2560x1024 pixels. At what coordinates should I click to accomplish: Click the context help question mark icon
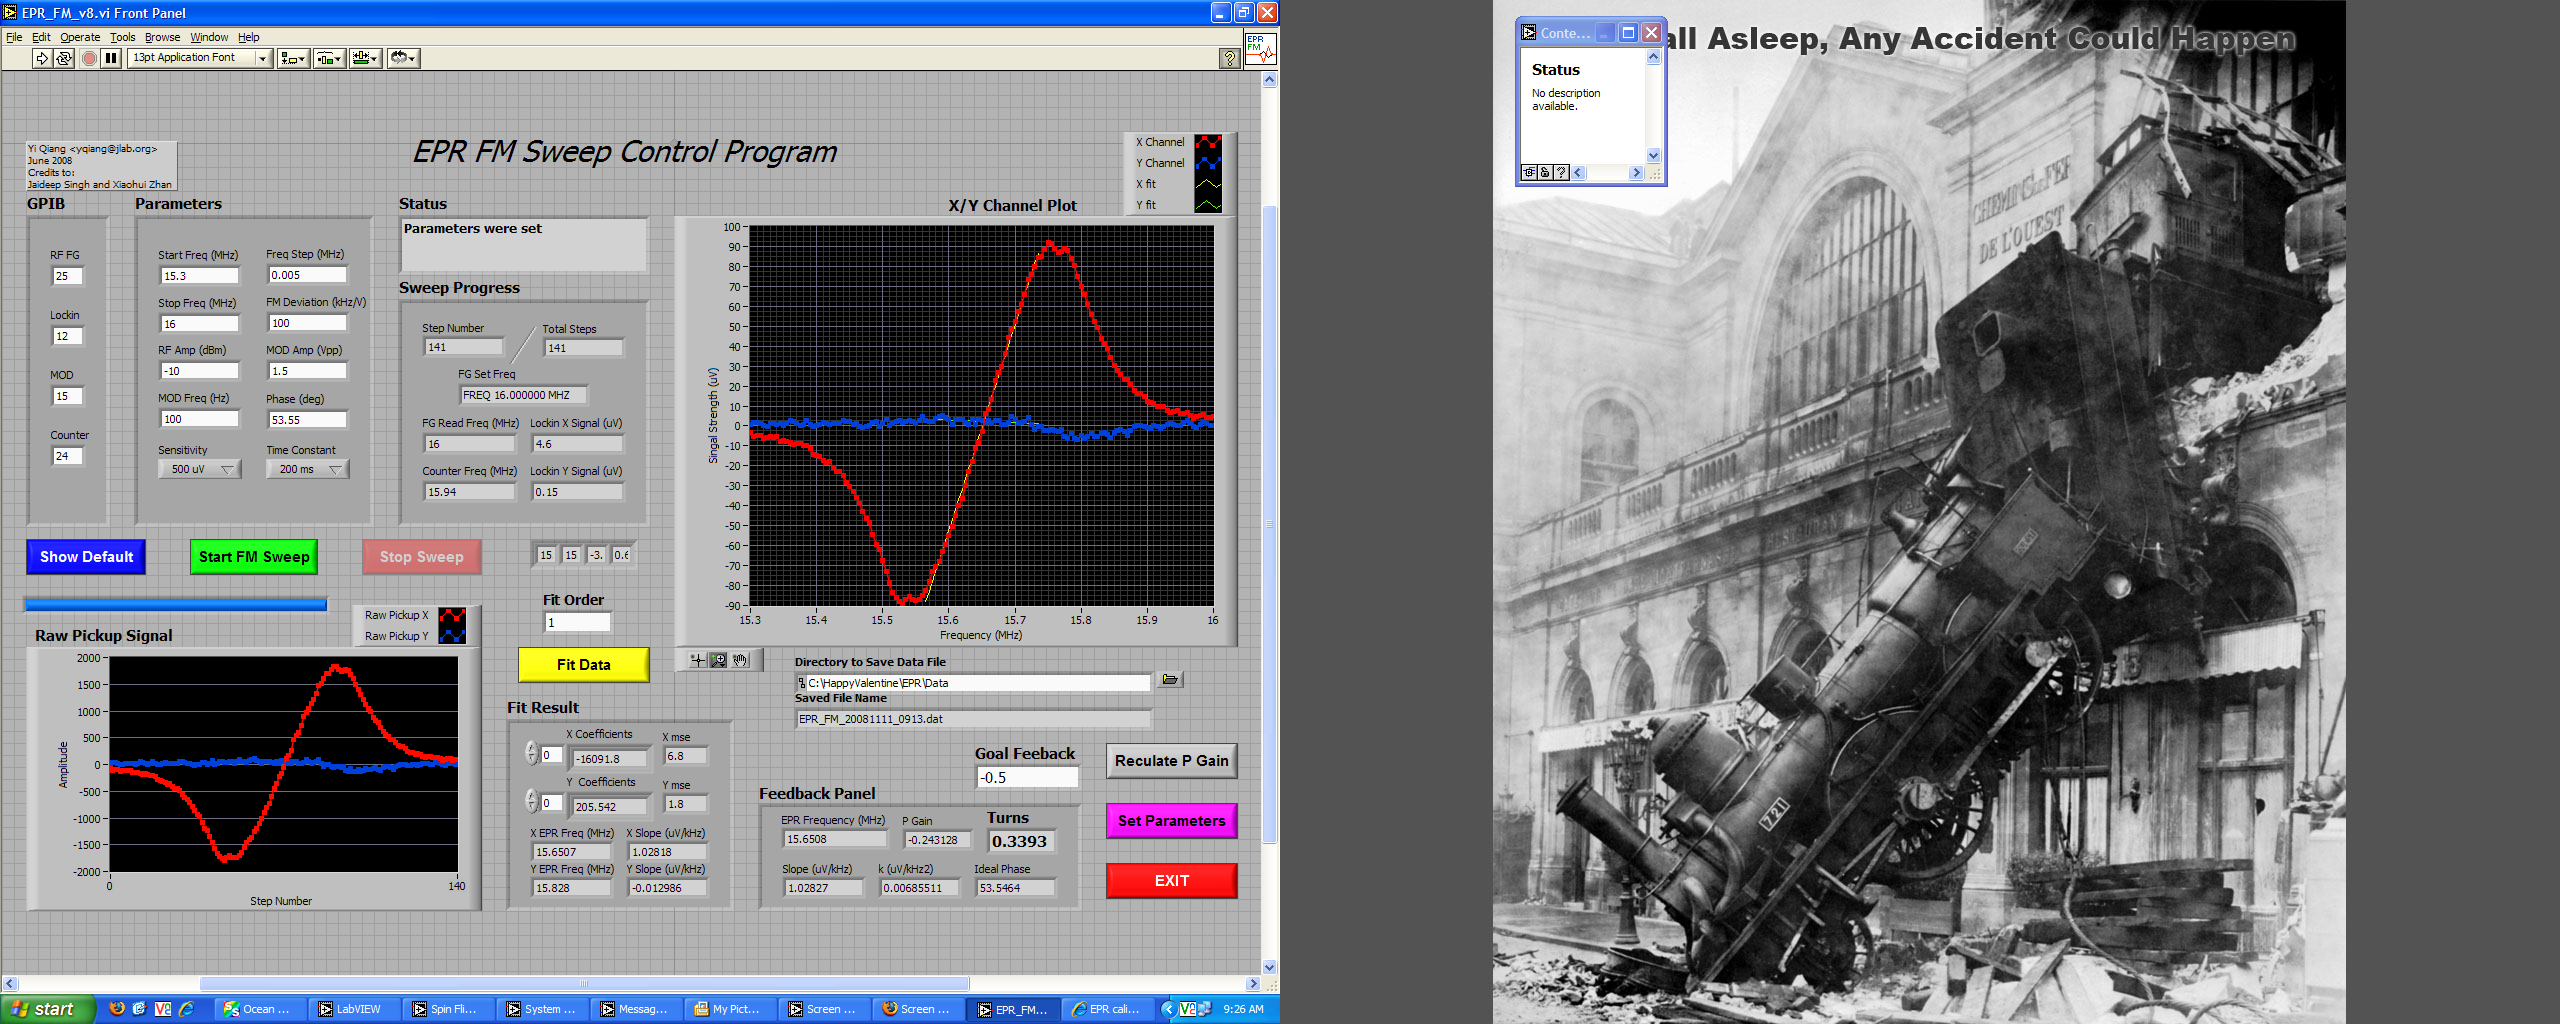point(1230,58)
